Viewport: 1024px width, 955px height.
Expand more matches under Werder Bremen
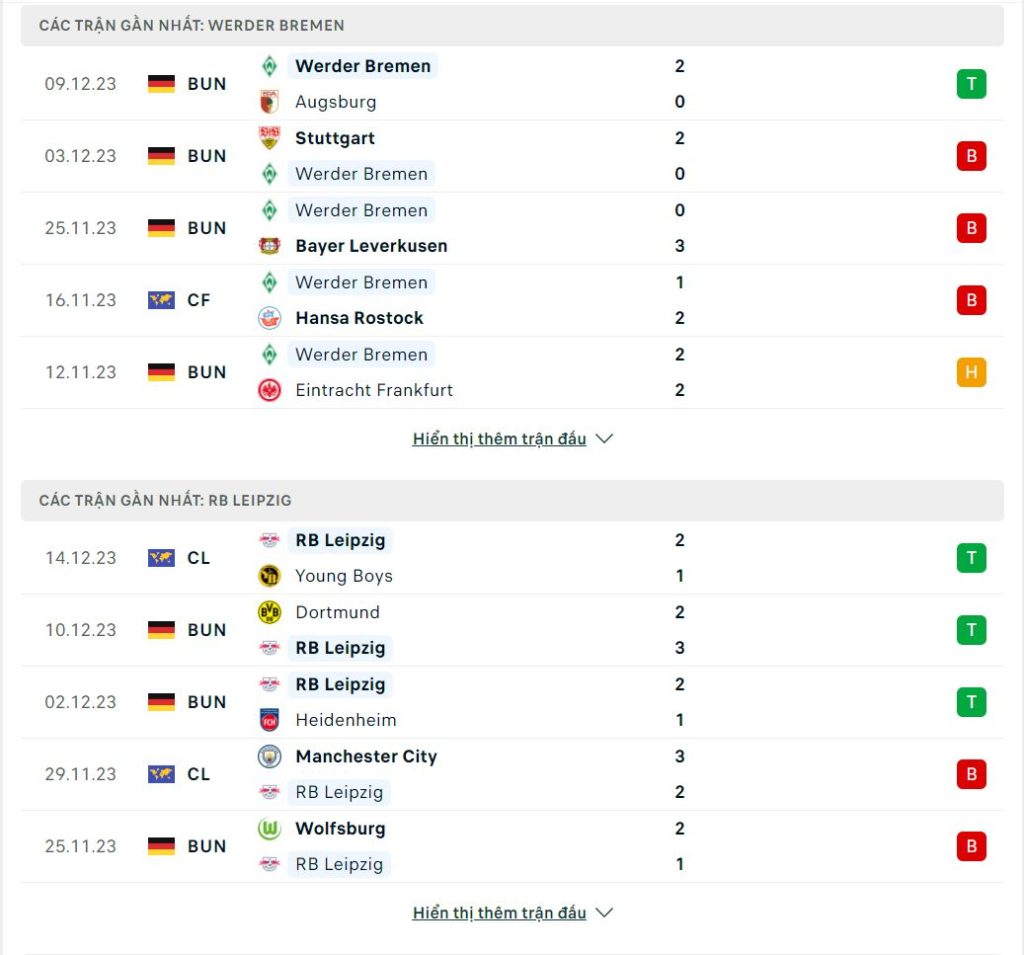click(512, 439)
